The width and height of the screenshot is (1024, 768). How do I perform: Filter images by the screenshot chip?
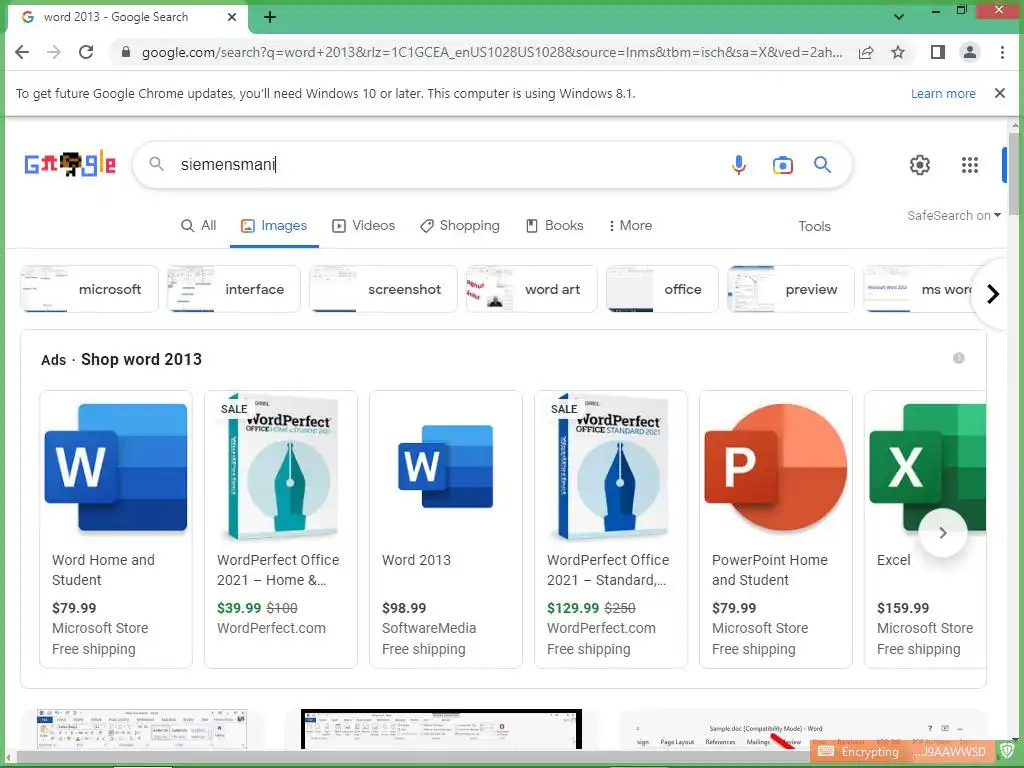coord(383,289)
